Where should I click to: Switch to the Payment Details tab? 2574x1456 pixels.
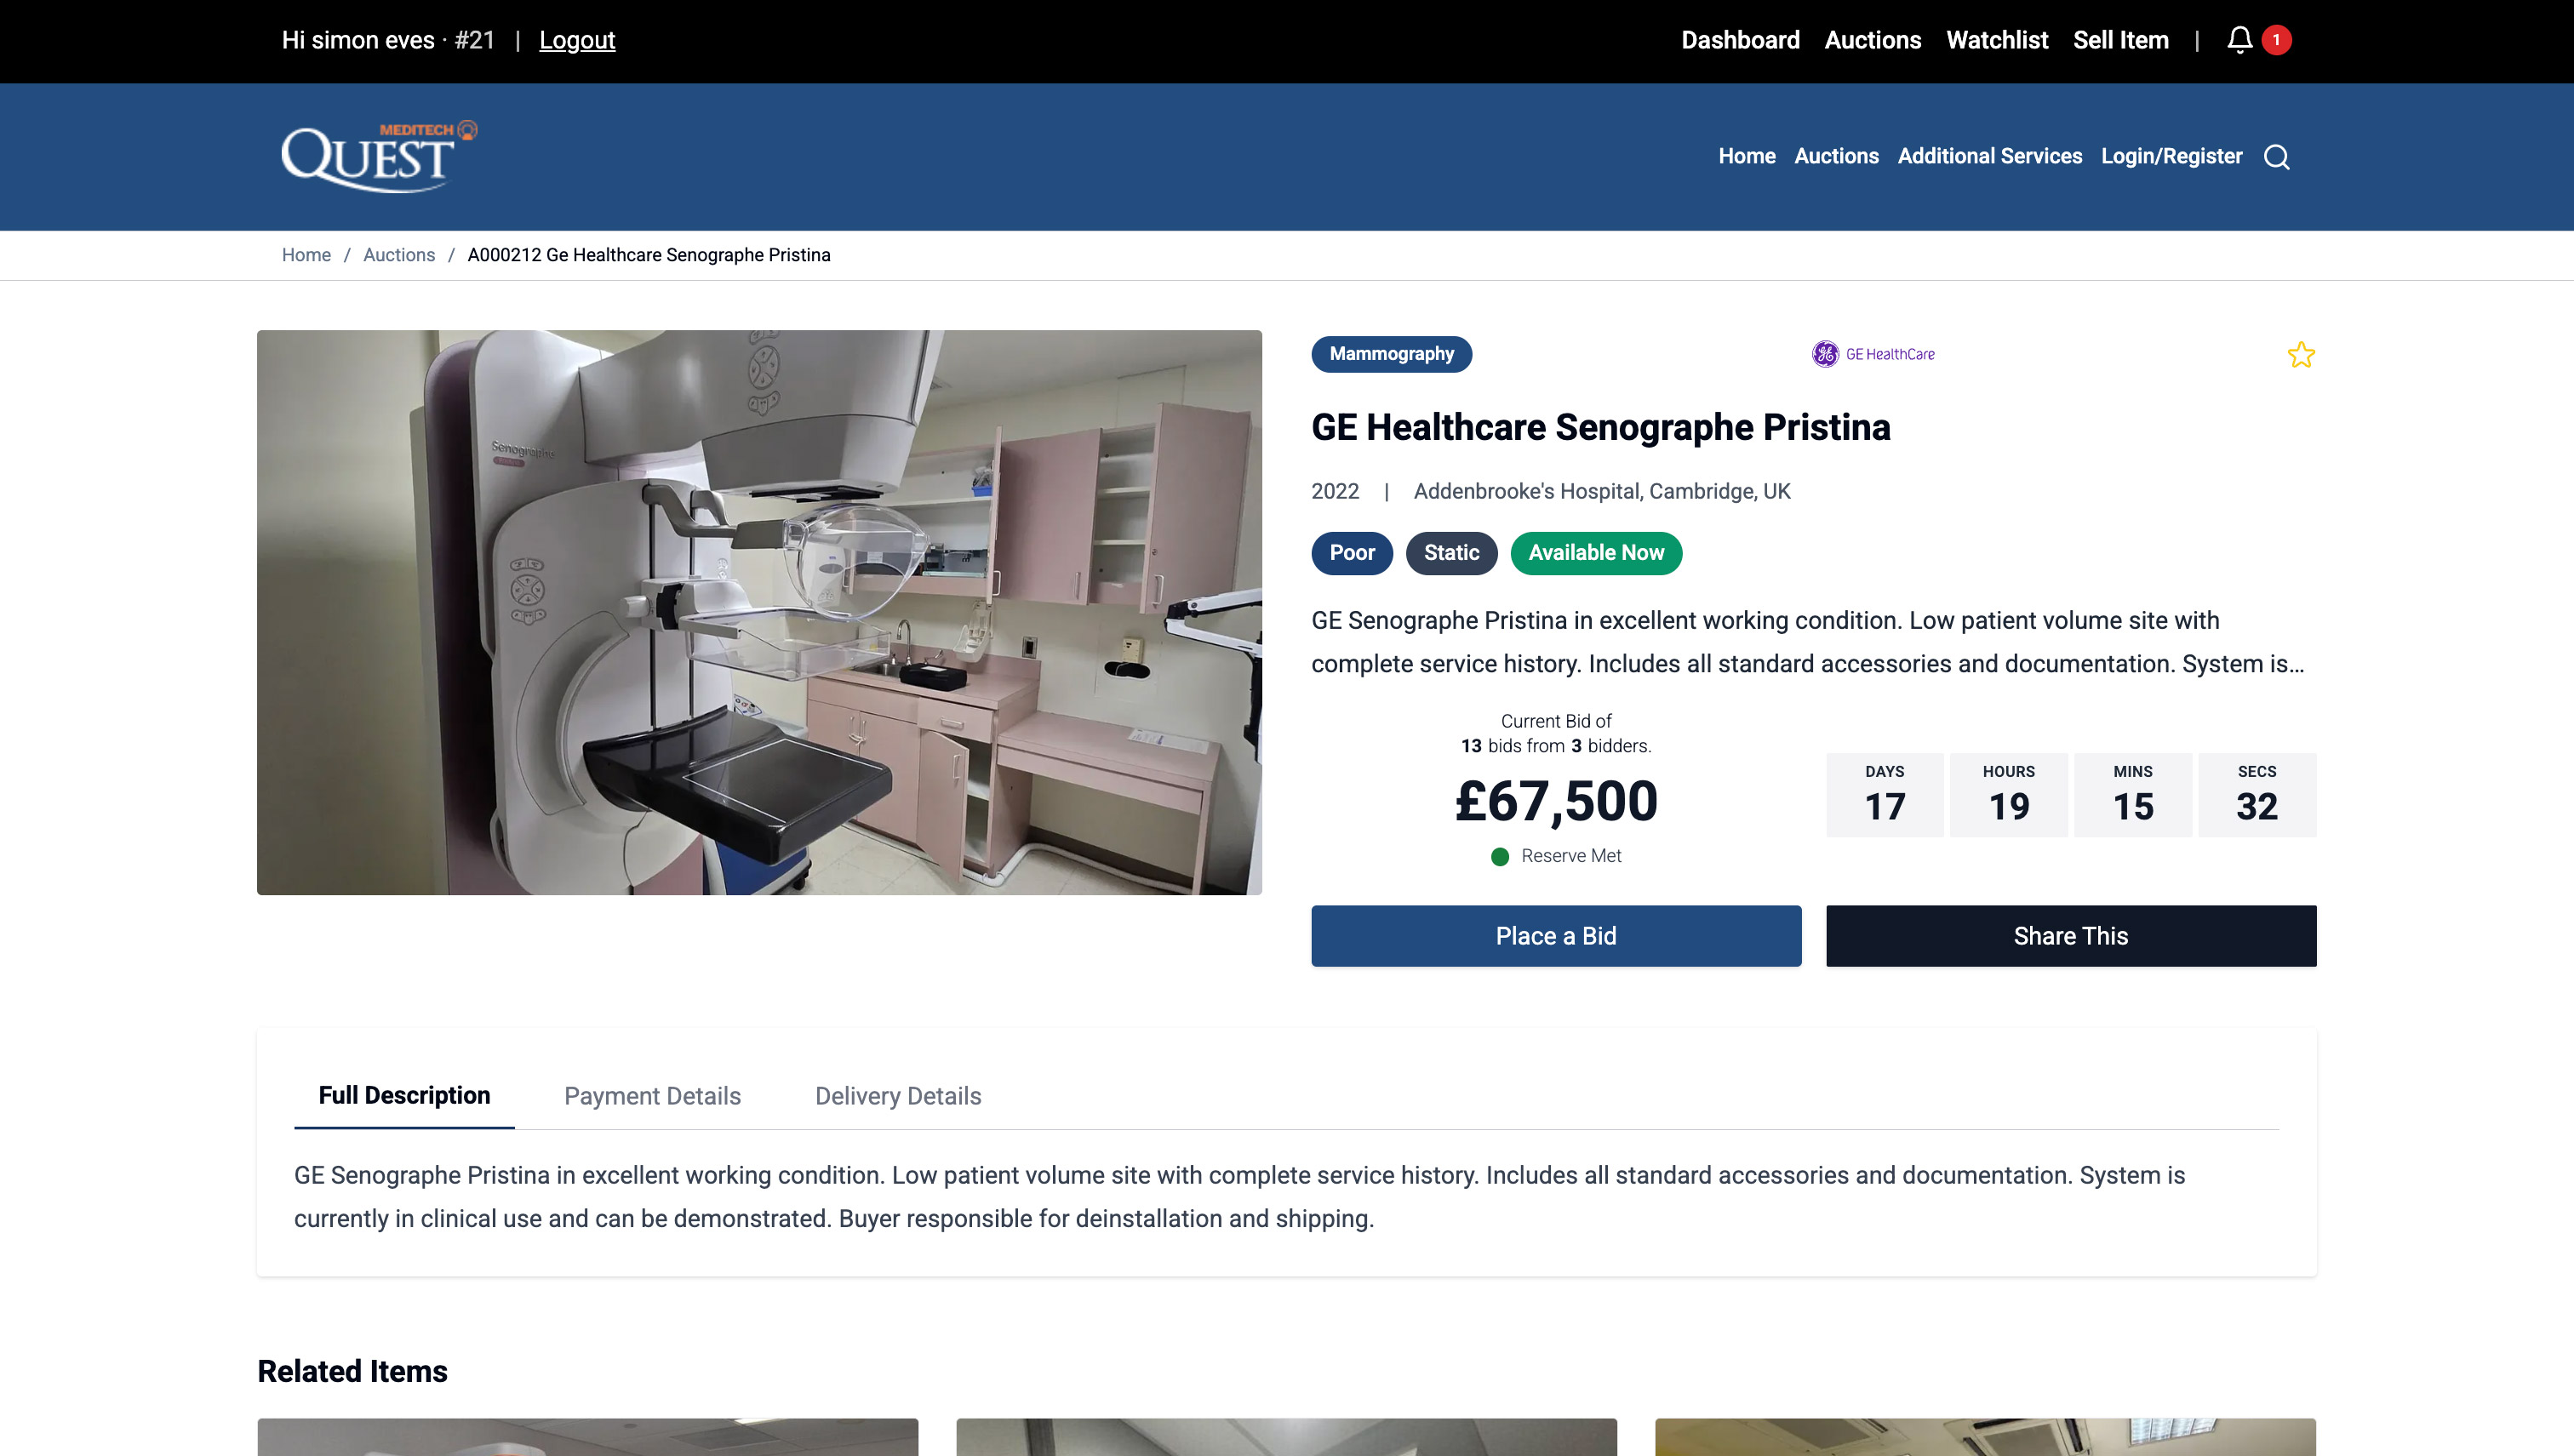tap(652, 1096)
